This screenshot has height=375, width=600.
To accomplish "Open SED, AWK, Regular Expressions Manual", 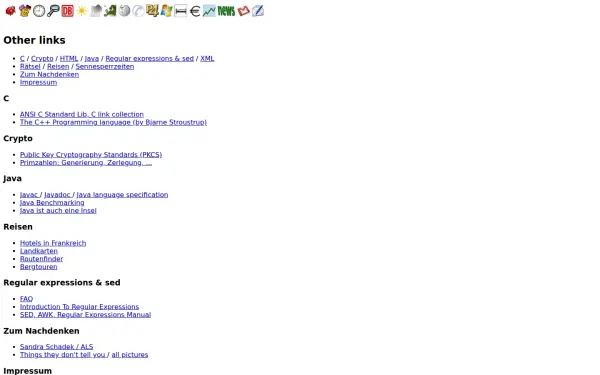I will tap(85, 315).
